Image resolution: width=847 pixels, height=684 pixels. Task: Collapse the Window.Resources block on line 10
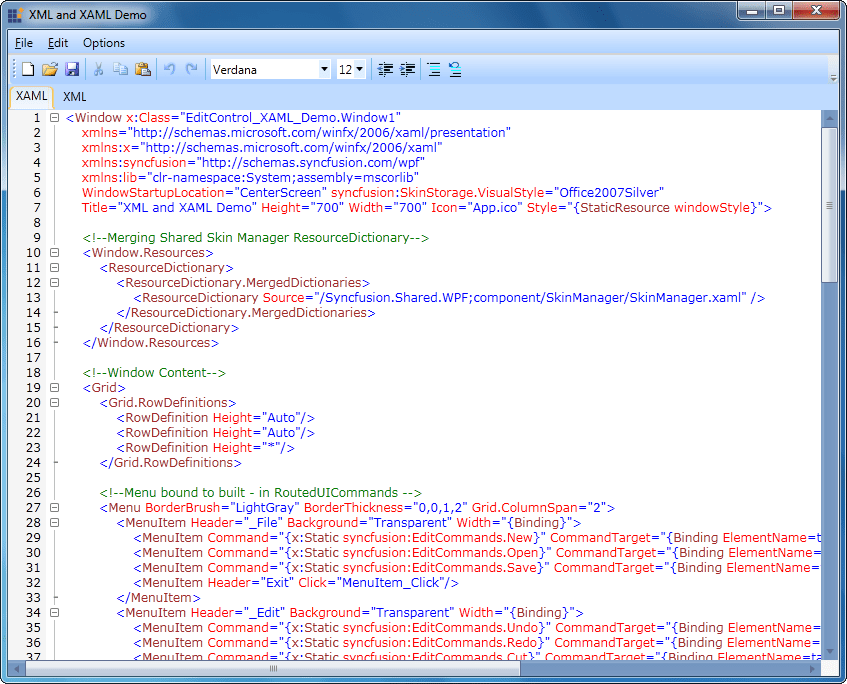pyautogui.click(x=55, y=252)
